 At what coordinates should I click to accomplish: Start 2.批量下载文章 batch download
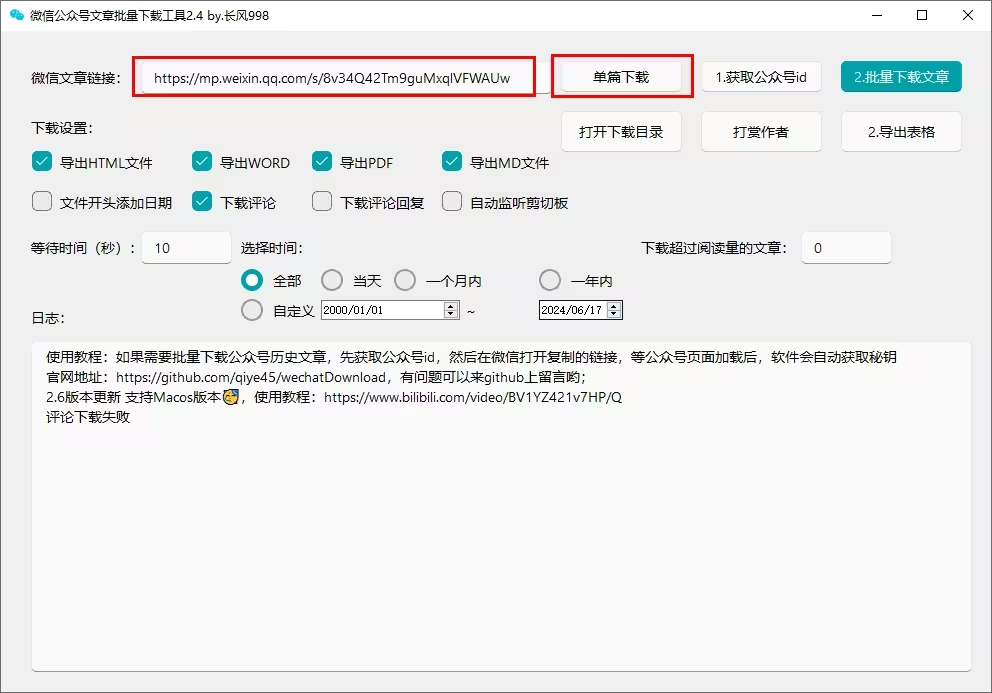tap(902, 77)
